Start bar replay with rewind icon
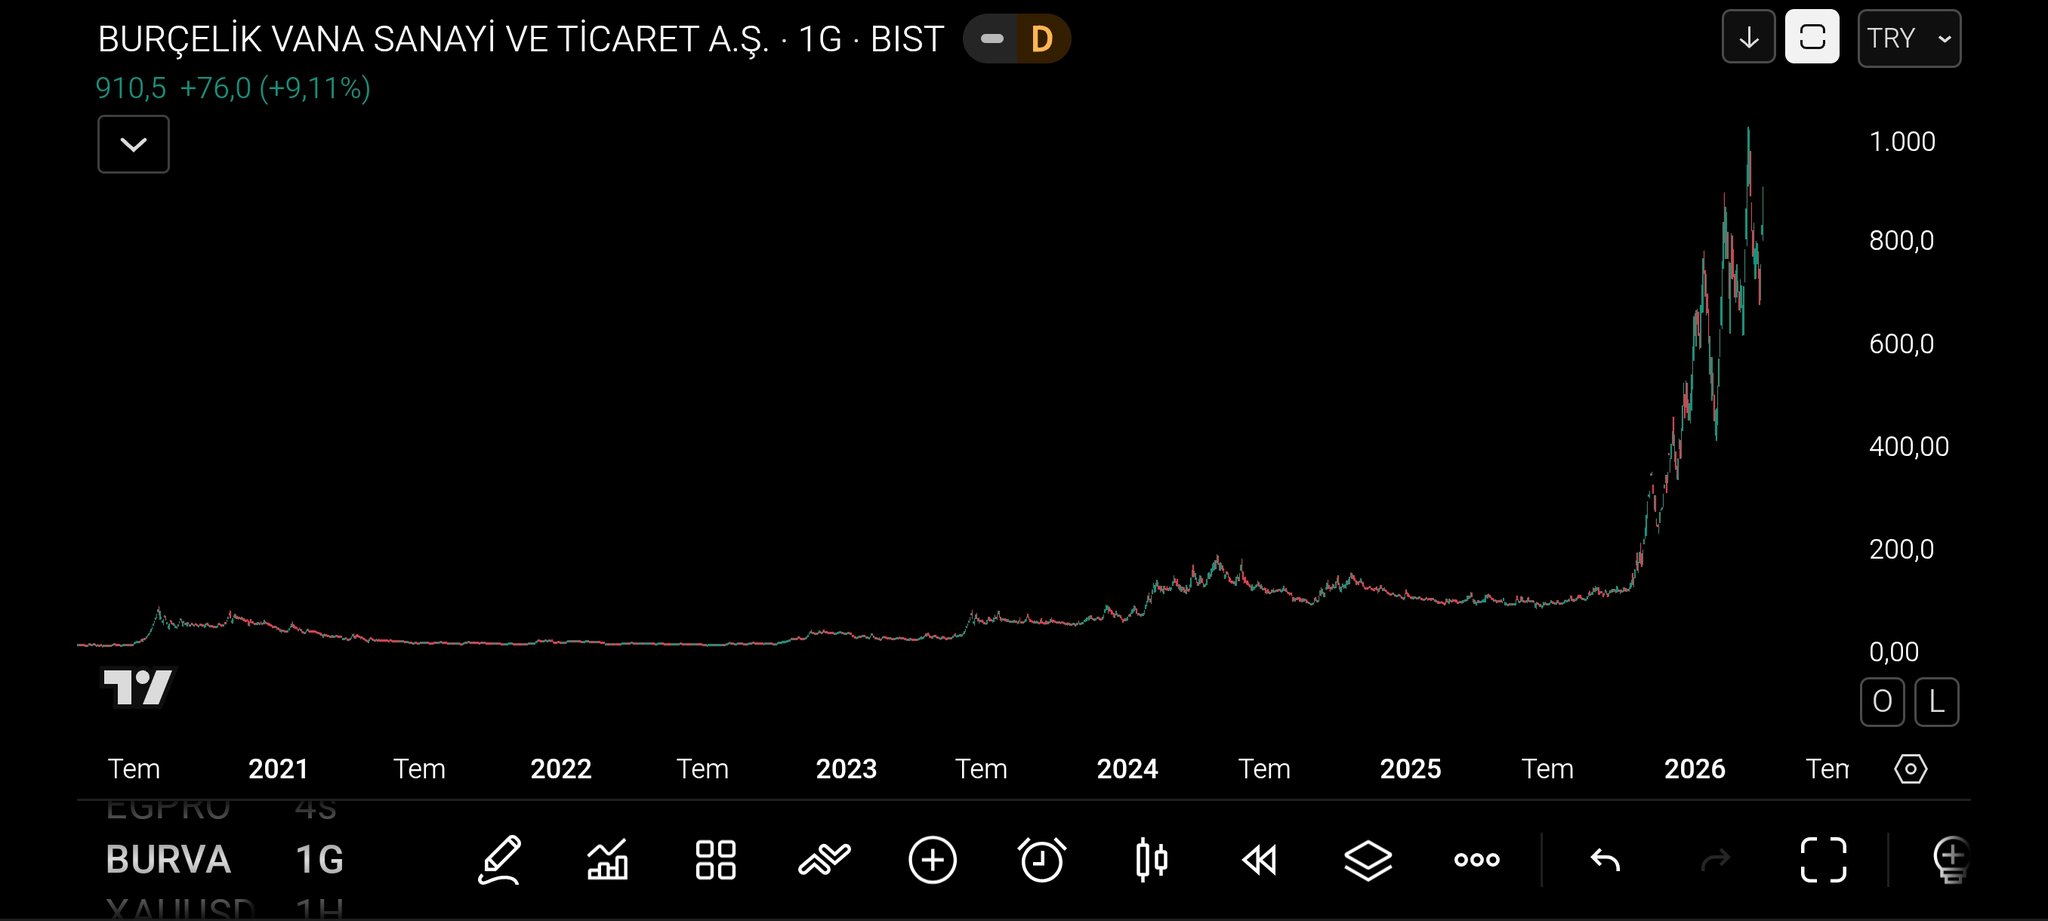This screenshot has width=2048, height=921. (1259, 860)
